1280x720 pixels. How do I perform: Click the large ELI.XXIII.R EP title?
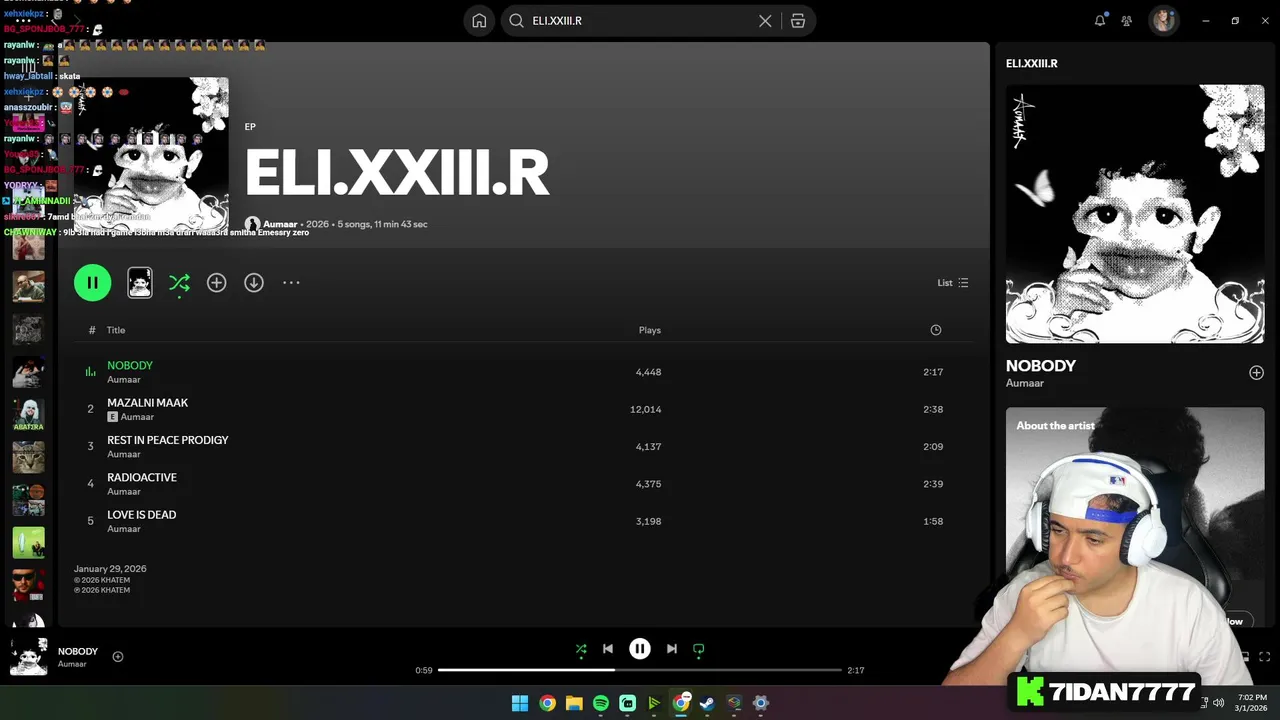pos(397,174)
